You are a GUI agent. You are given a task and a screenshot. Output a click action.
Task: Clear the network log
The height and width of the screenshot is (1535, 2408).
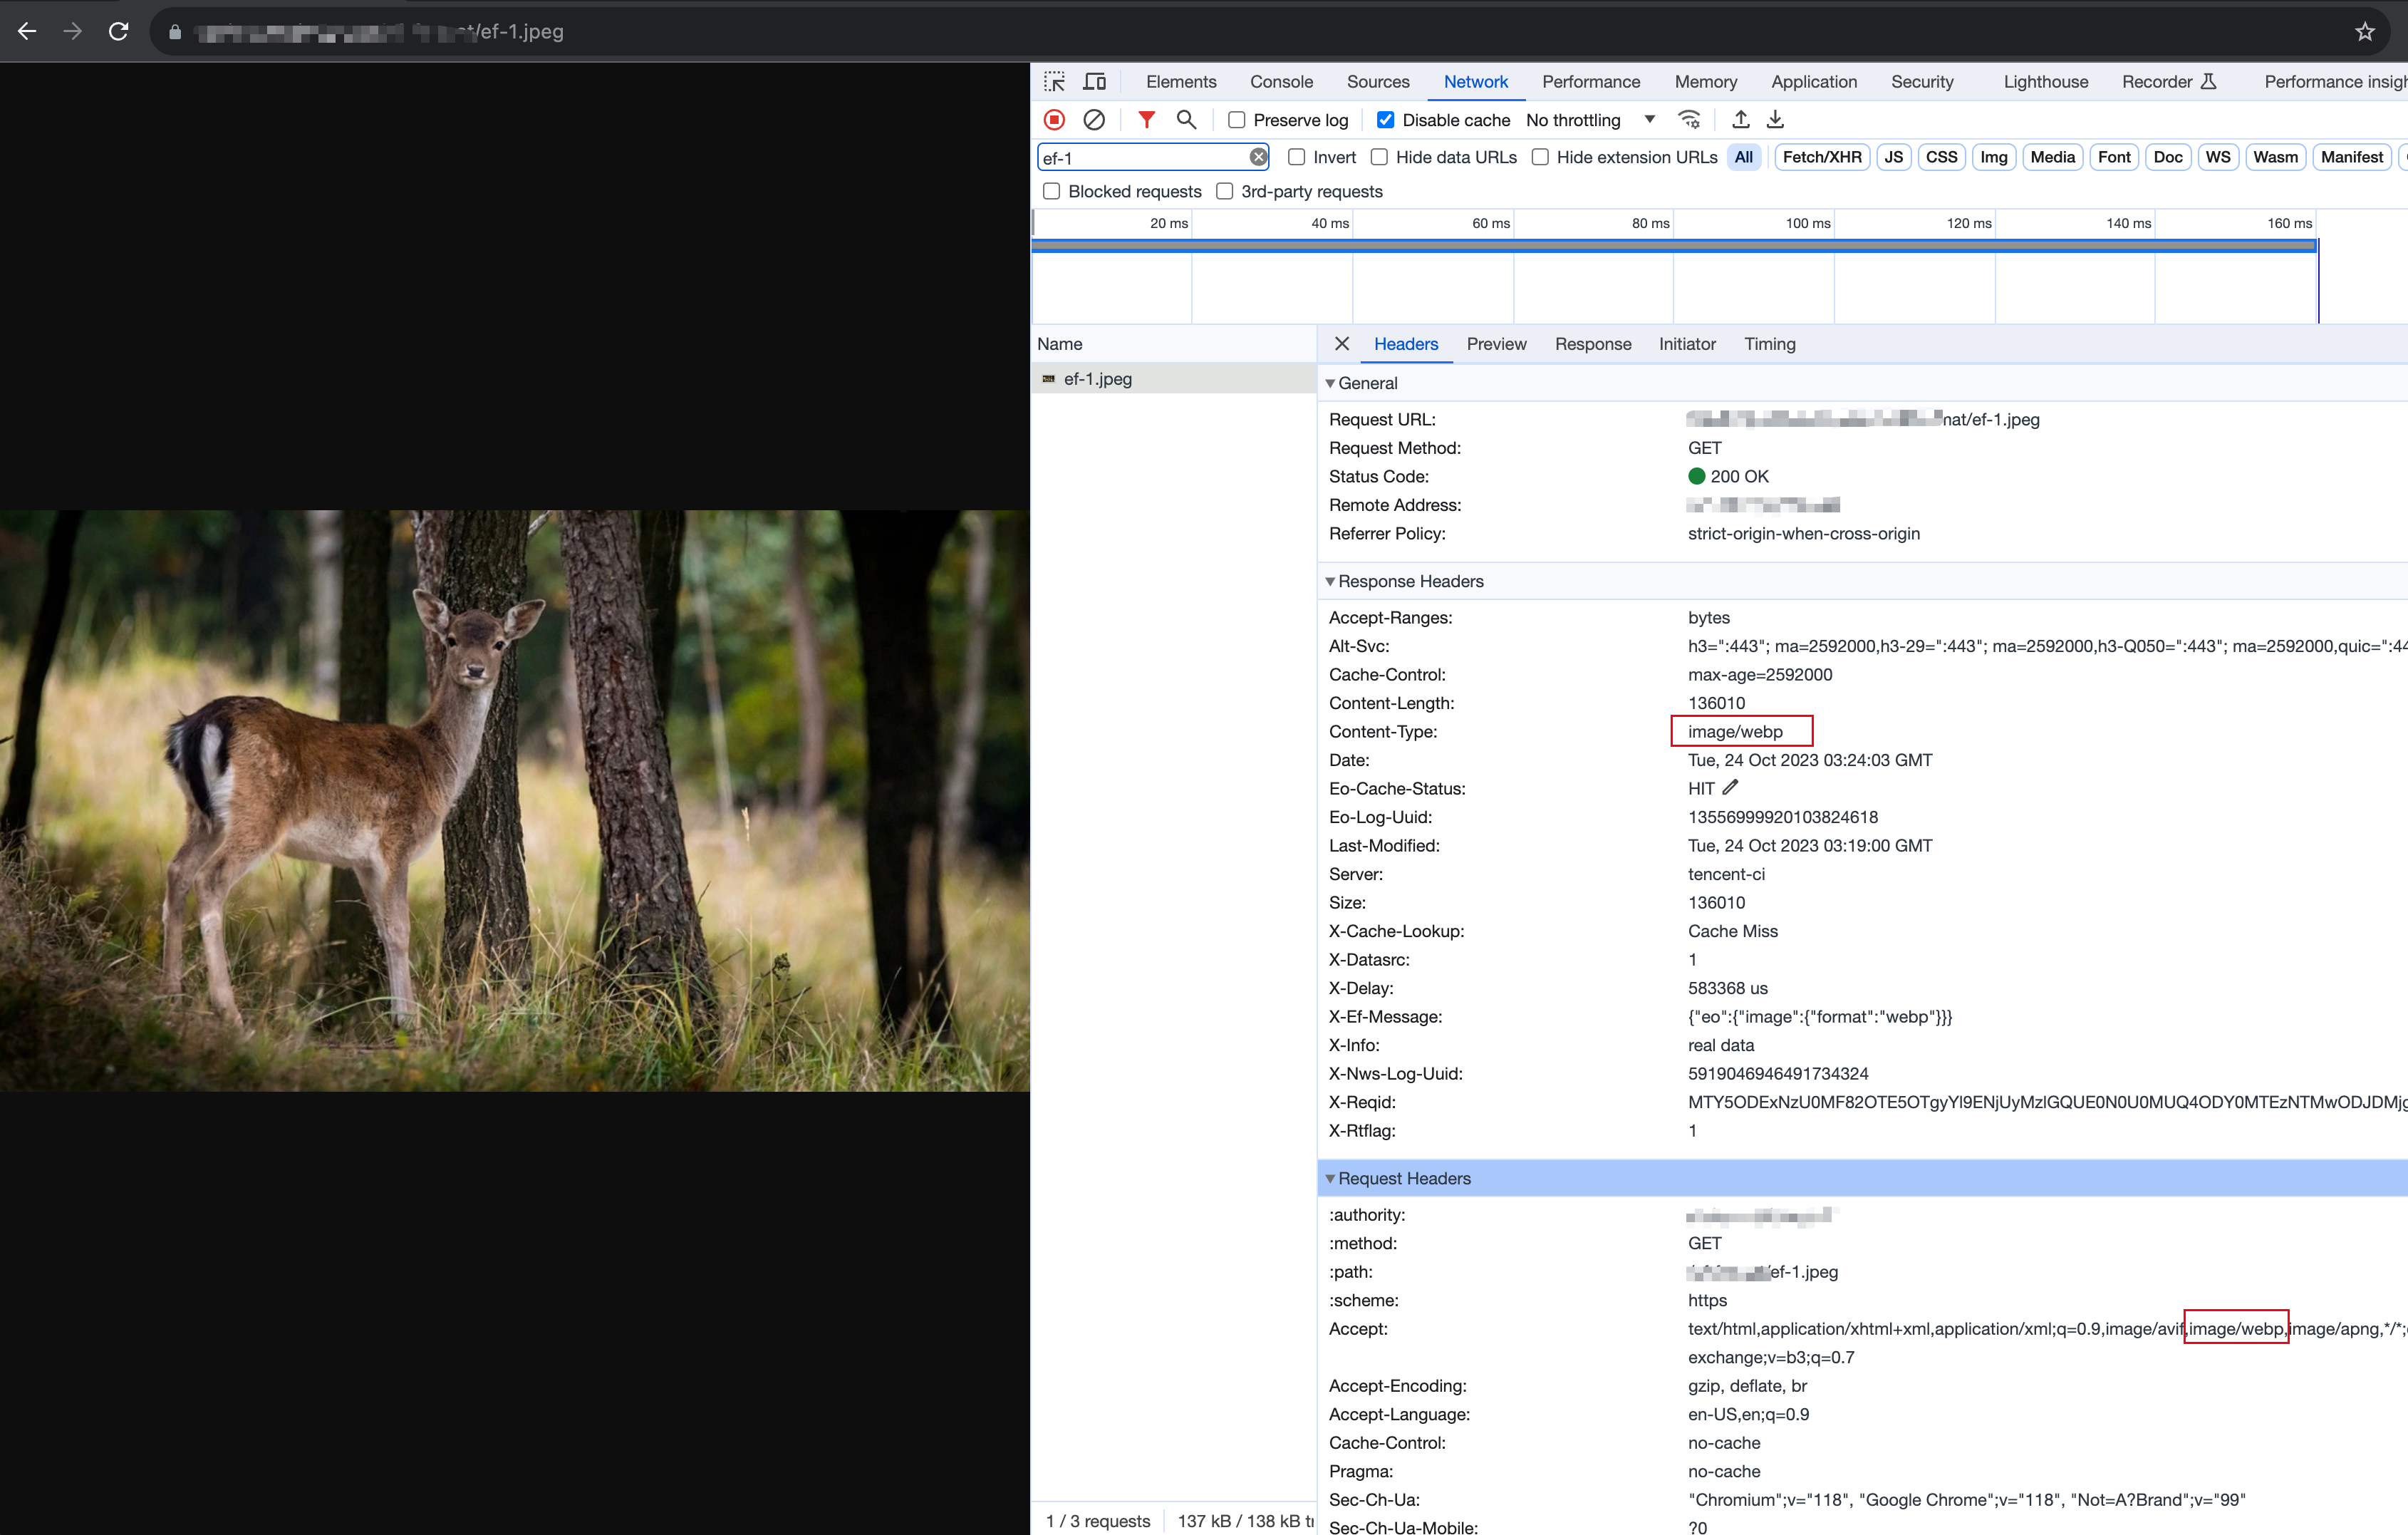[x=1094, y=120]
